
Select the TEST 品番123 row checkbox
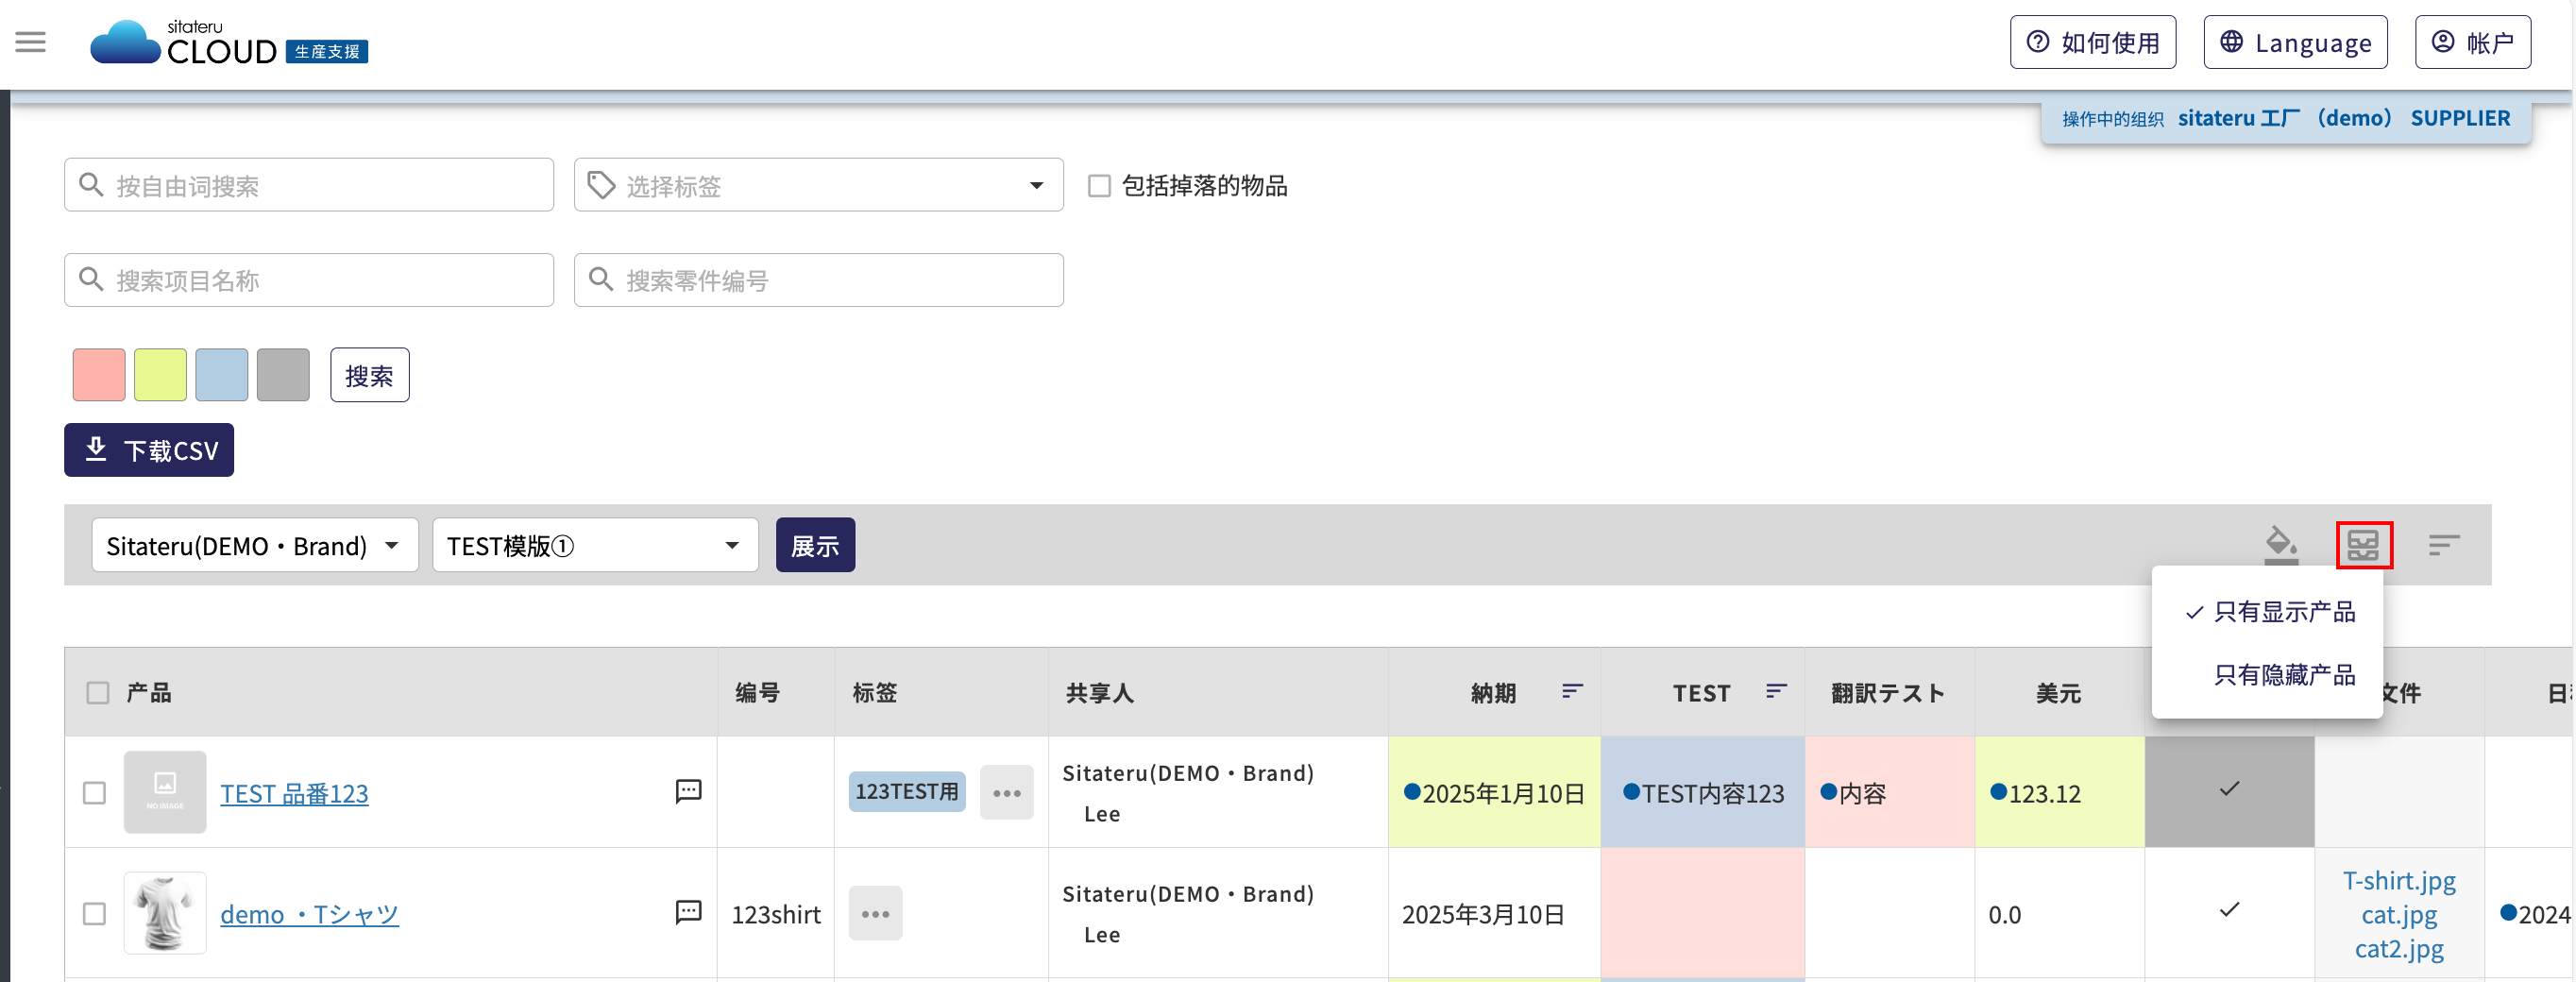click(95, 793)
